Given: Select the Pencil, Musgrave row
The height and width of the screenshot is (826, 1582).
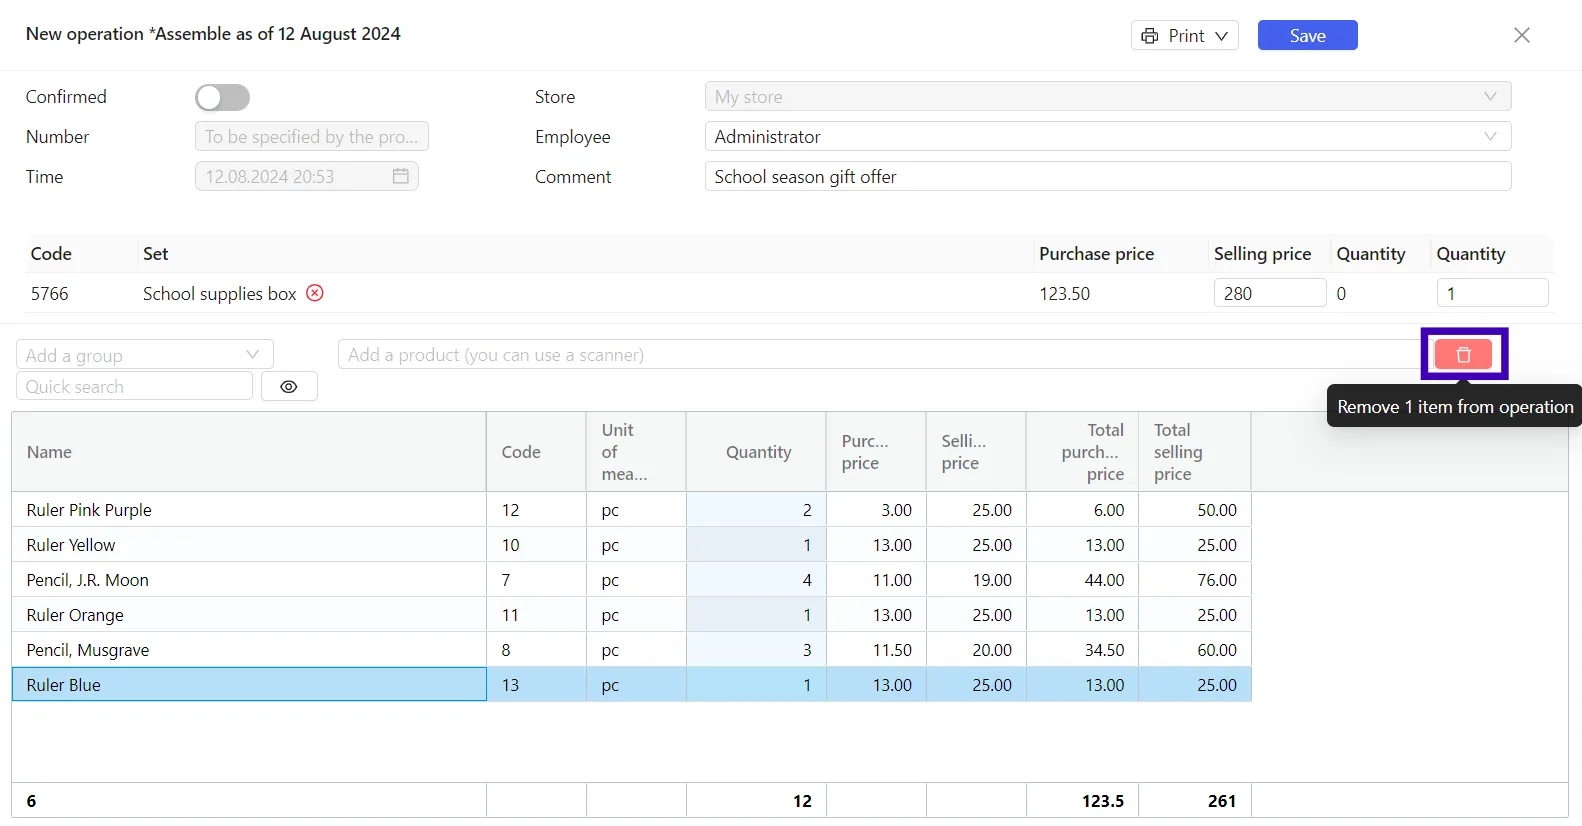Looking at the screenshot, I should pos(631,650).
